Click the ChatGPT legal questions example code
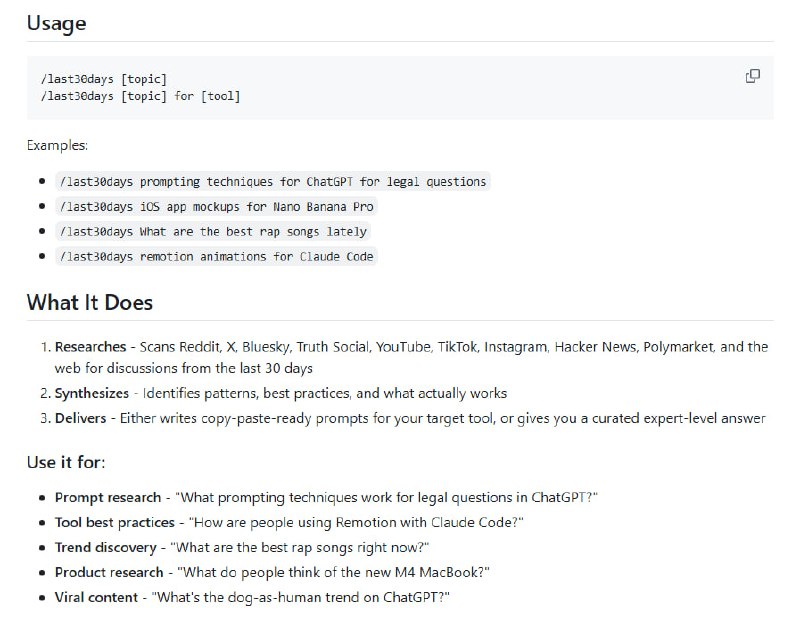Viewport: 800px width, 629px height. 273,182
